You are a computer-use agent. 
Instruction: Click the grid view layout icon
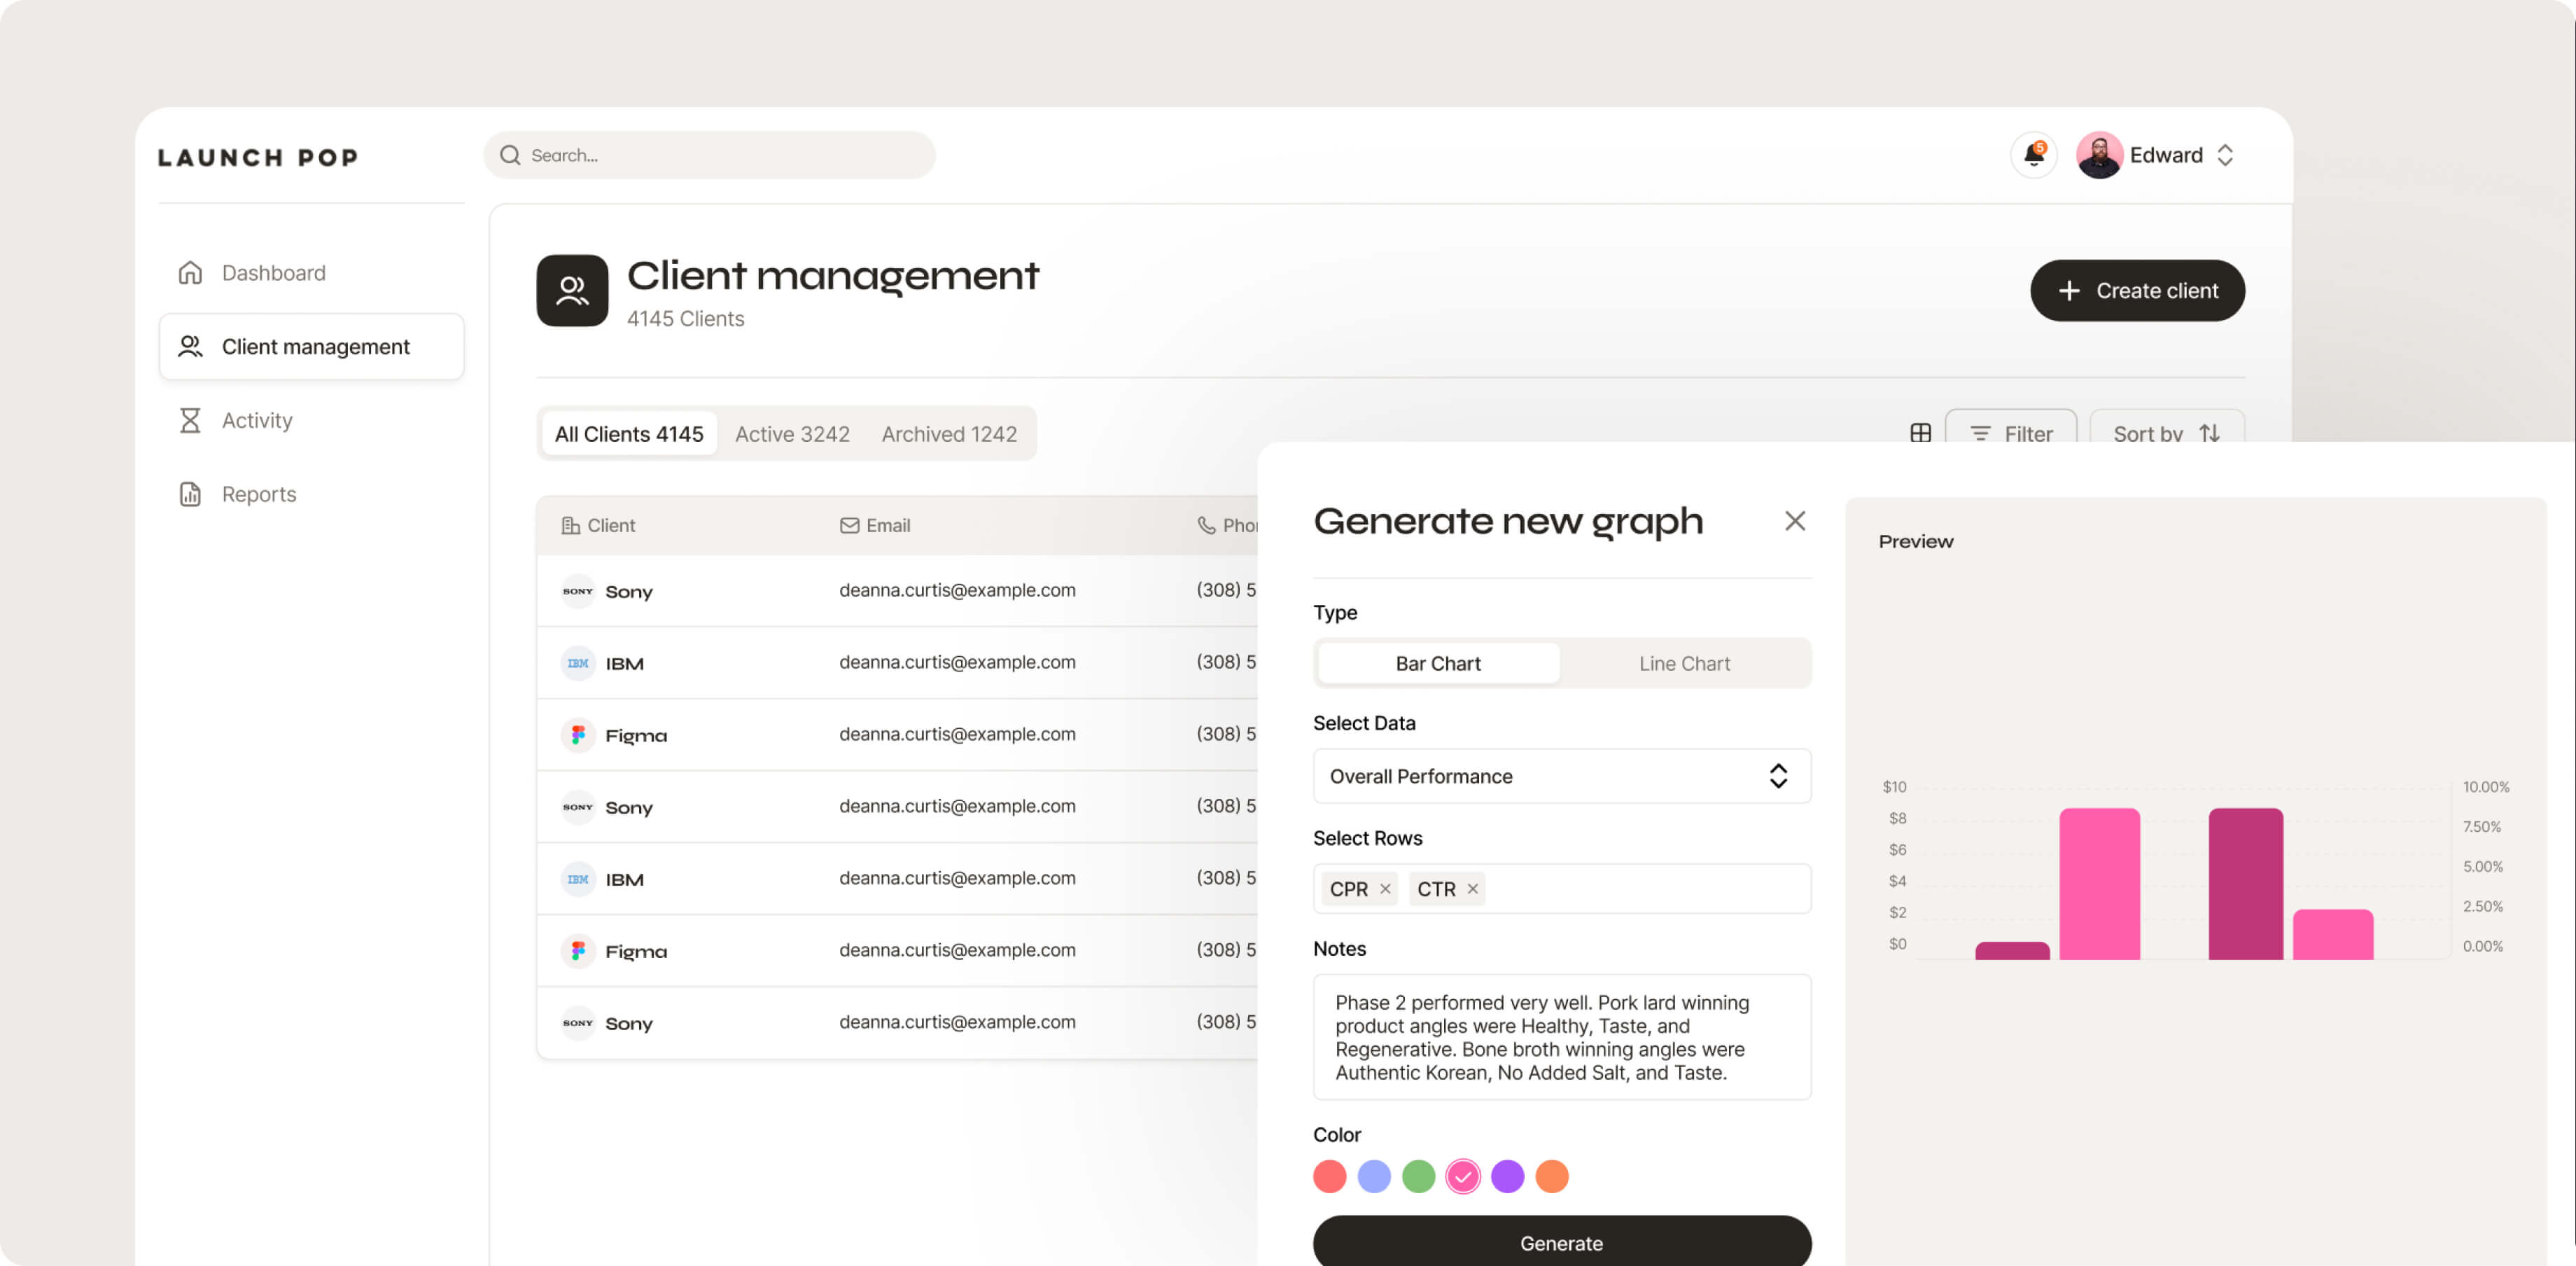[1920, 433]
